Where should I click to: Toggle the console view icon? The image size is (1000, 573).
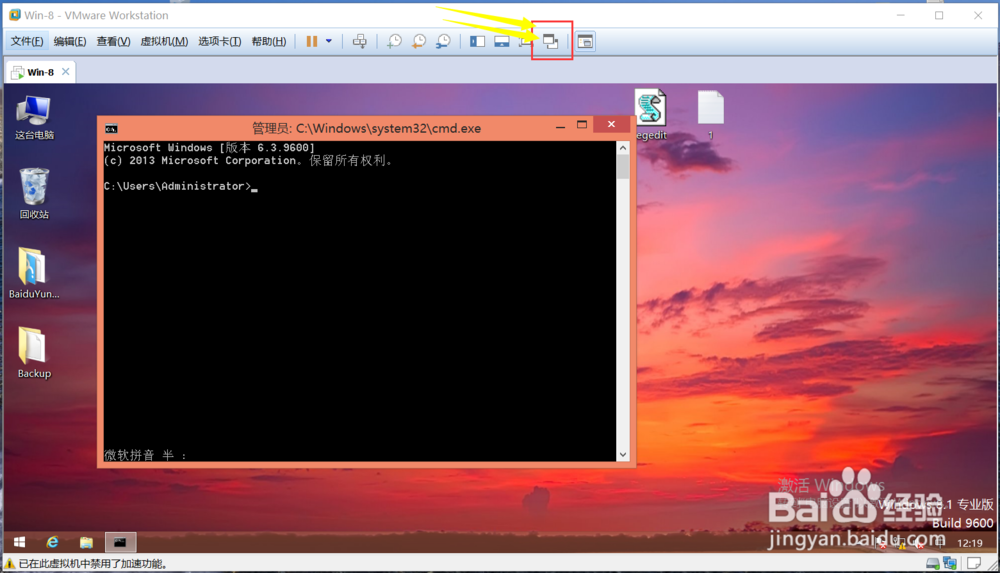[585, 41]
